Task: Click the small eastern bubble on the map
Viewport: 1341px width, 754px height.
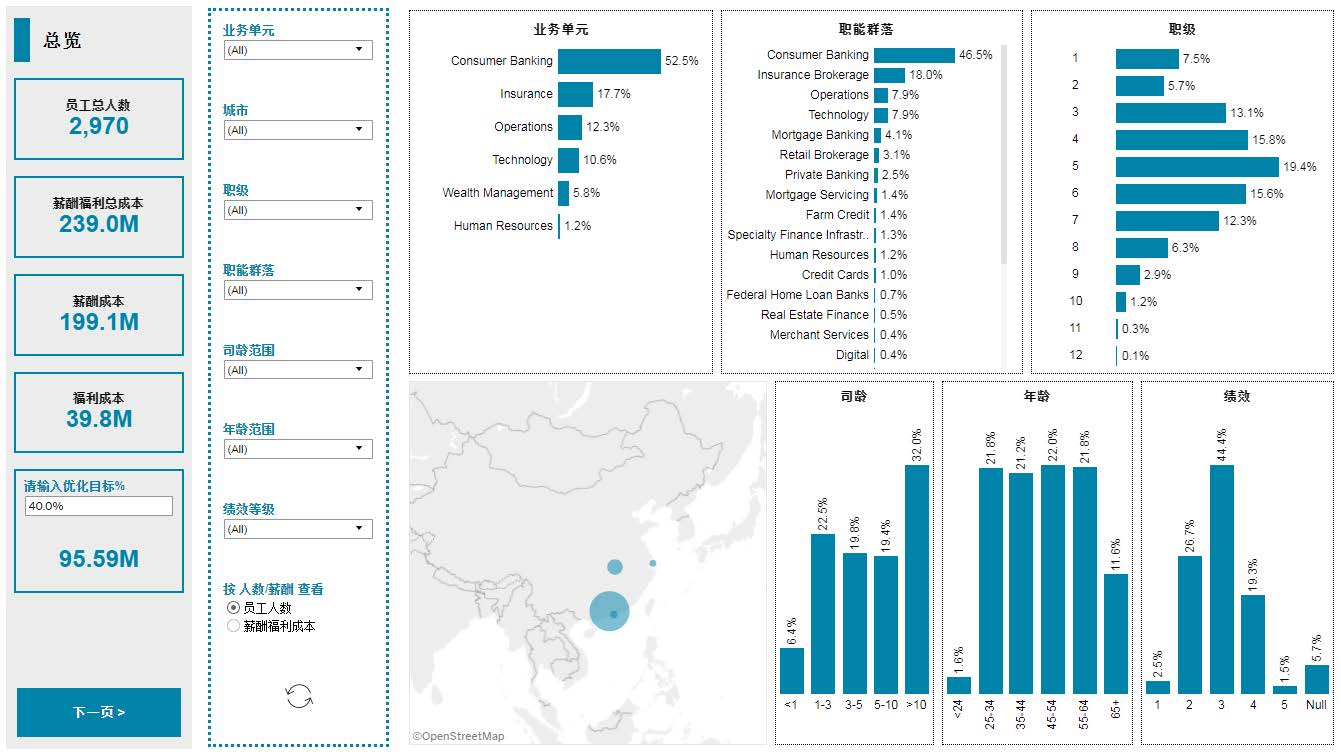Action: [653, 563]
